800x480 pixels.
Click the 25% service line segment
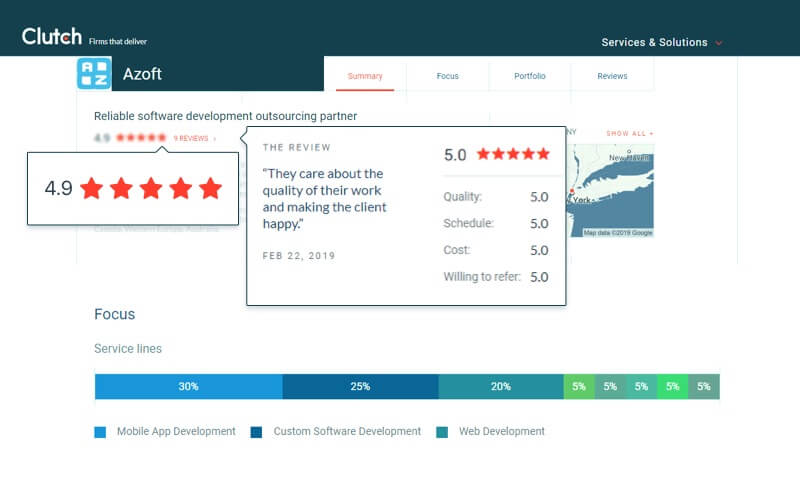[360, 387]
